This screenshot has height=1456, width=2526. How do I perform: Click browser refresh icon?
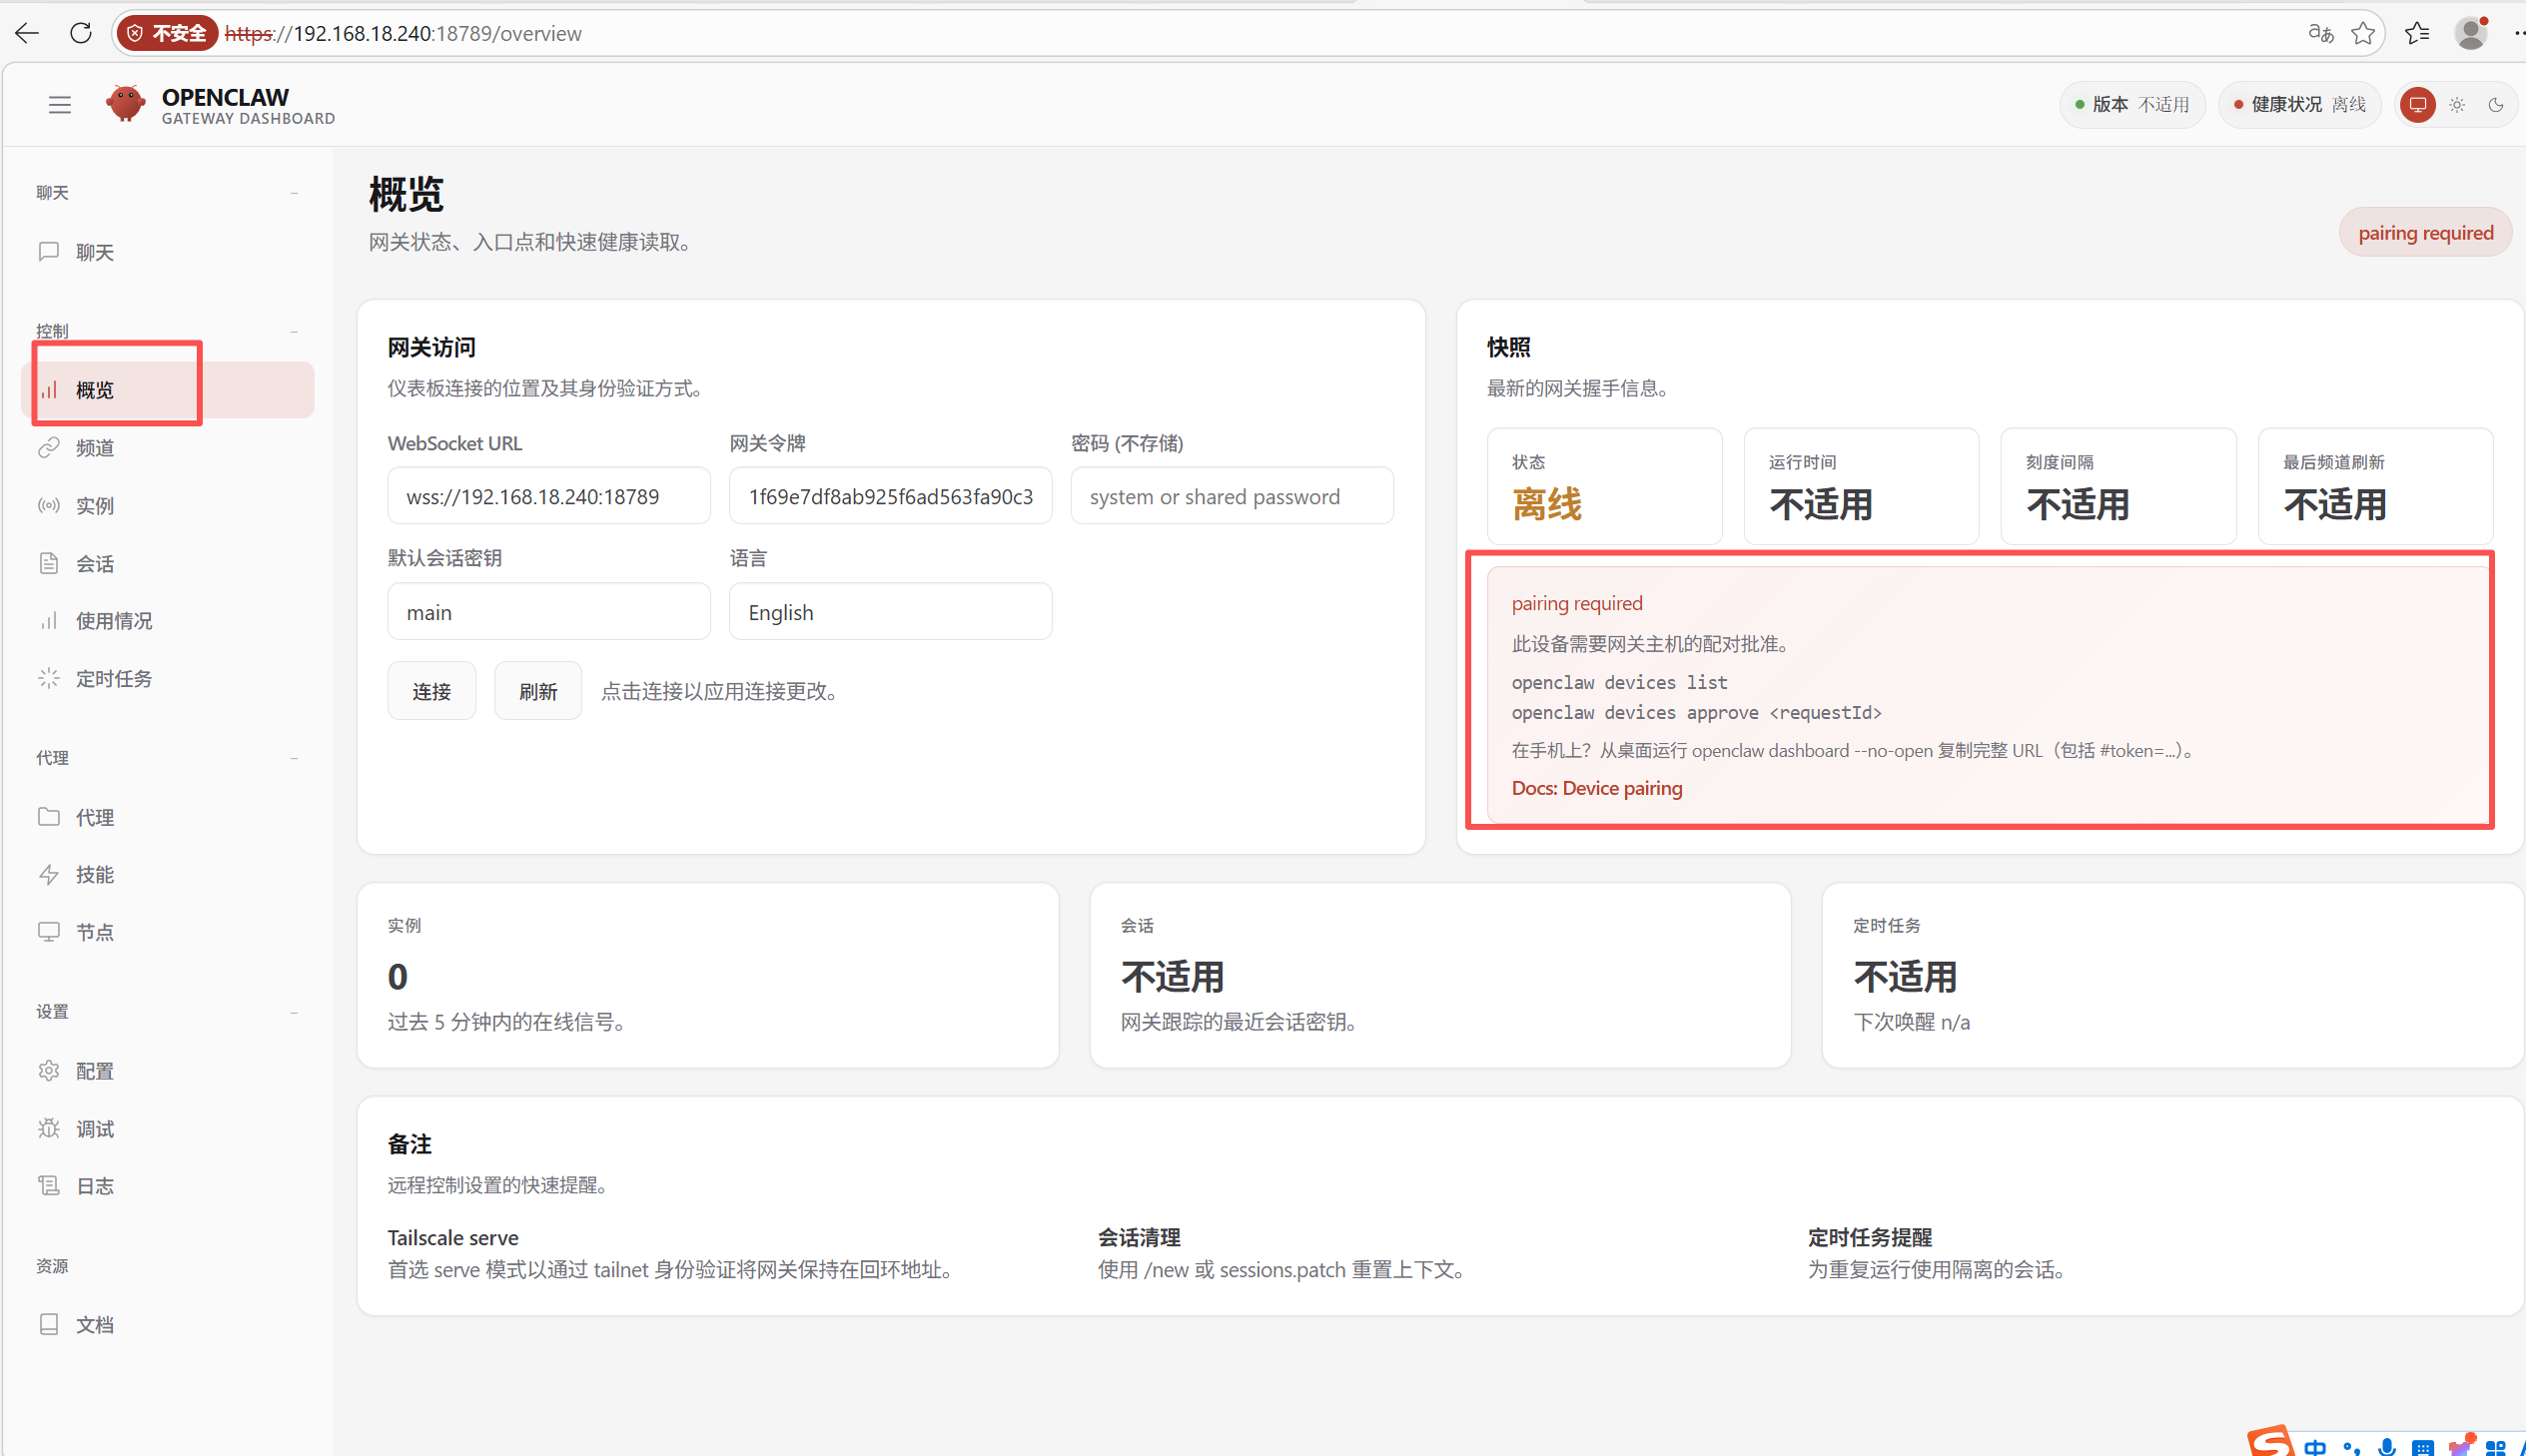click(x=81, y=33)
